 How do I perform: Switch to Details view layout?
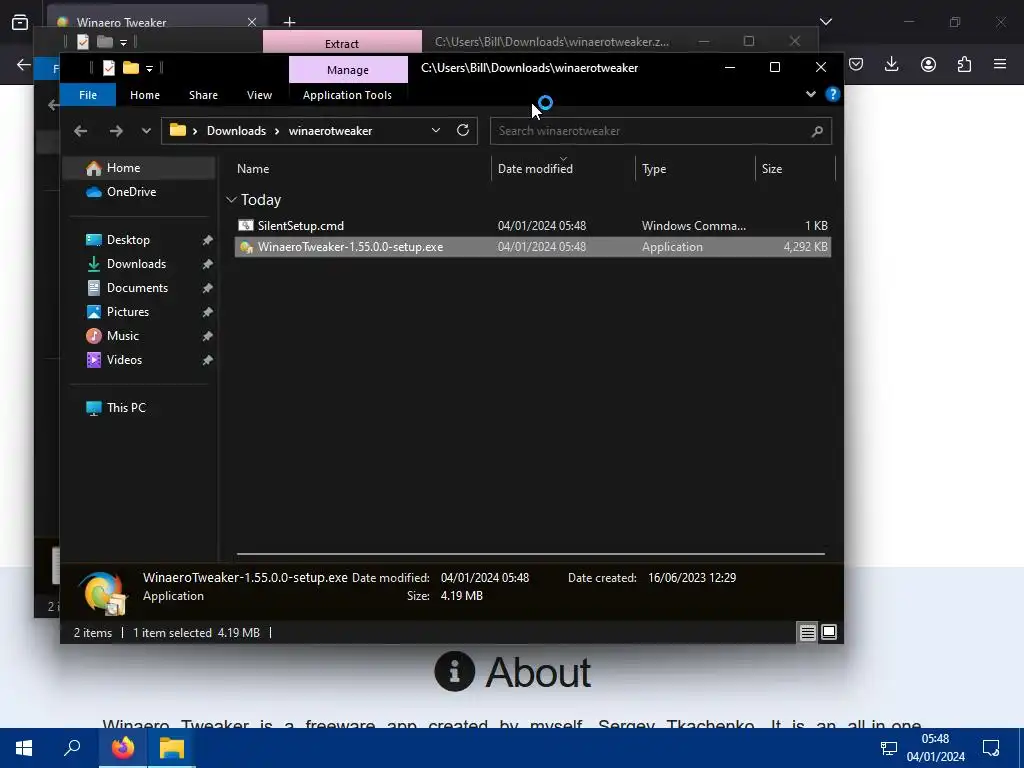(x=808, y=632)
